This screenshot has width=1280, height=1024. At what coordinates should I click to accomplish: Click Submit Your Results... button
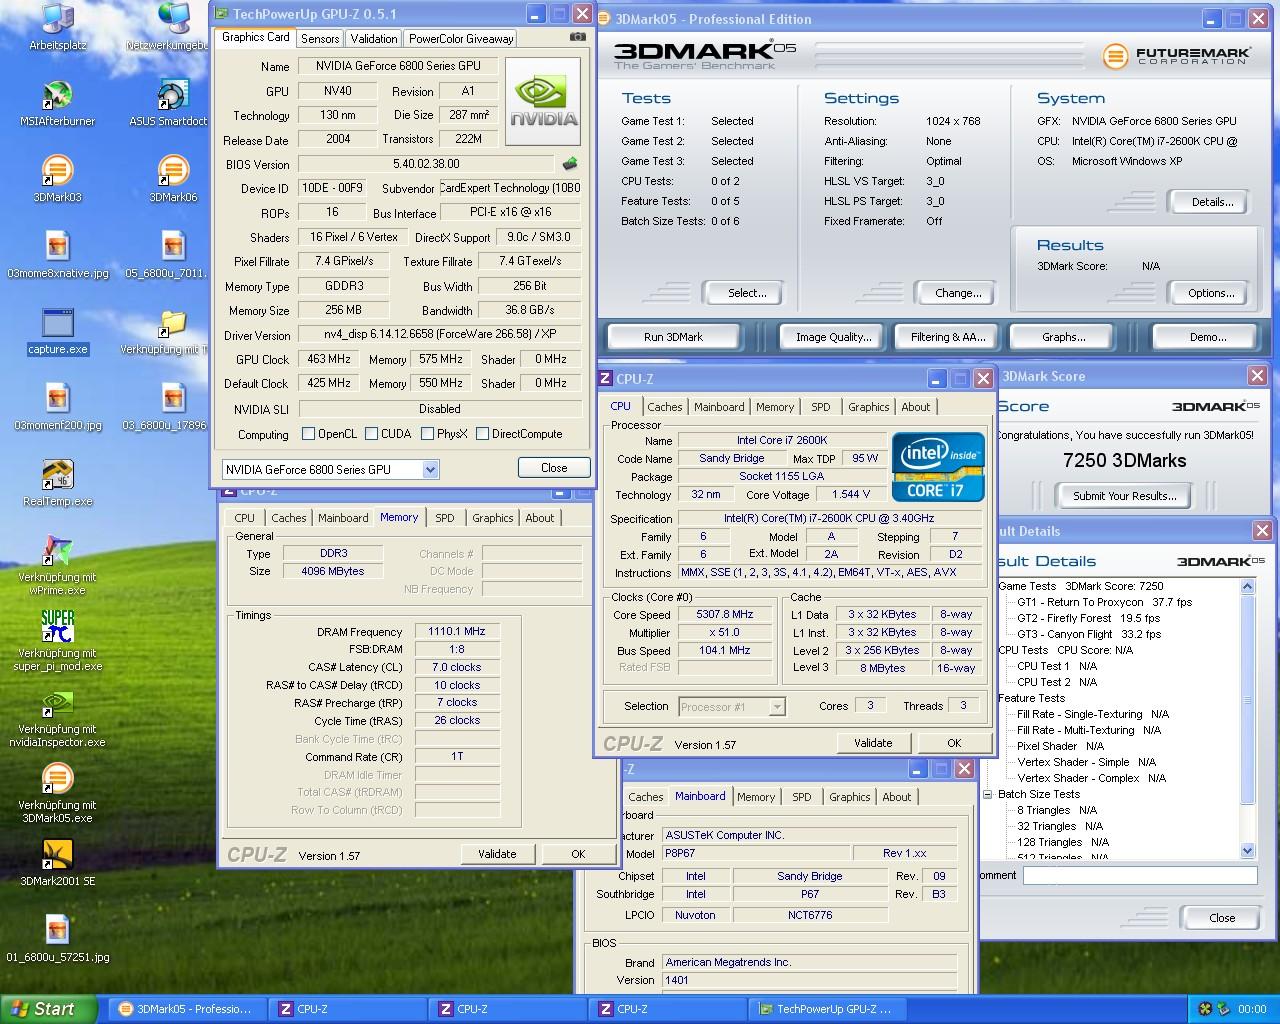click(x=1125, y=496)
